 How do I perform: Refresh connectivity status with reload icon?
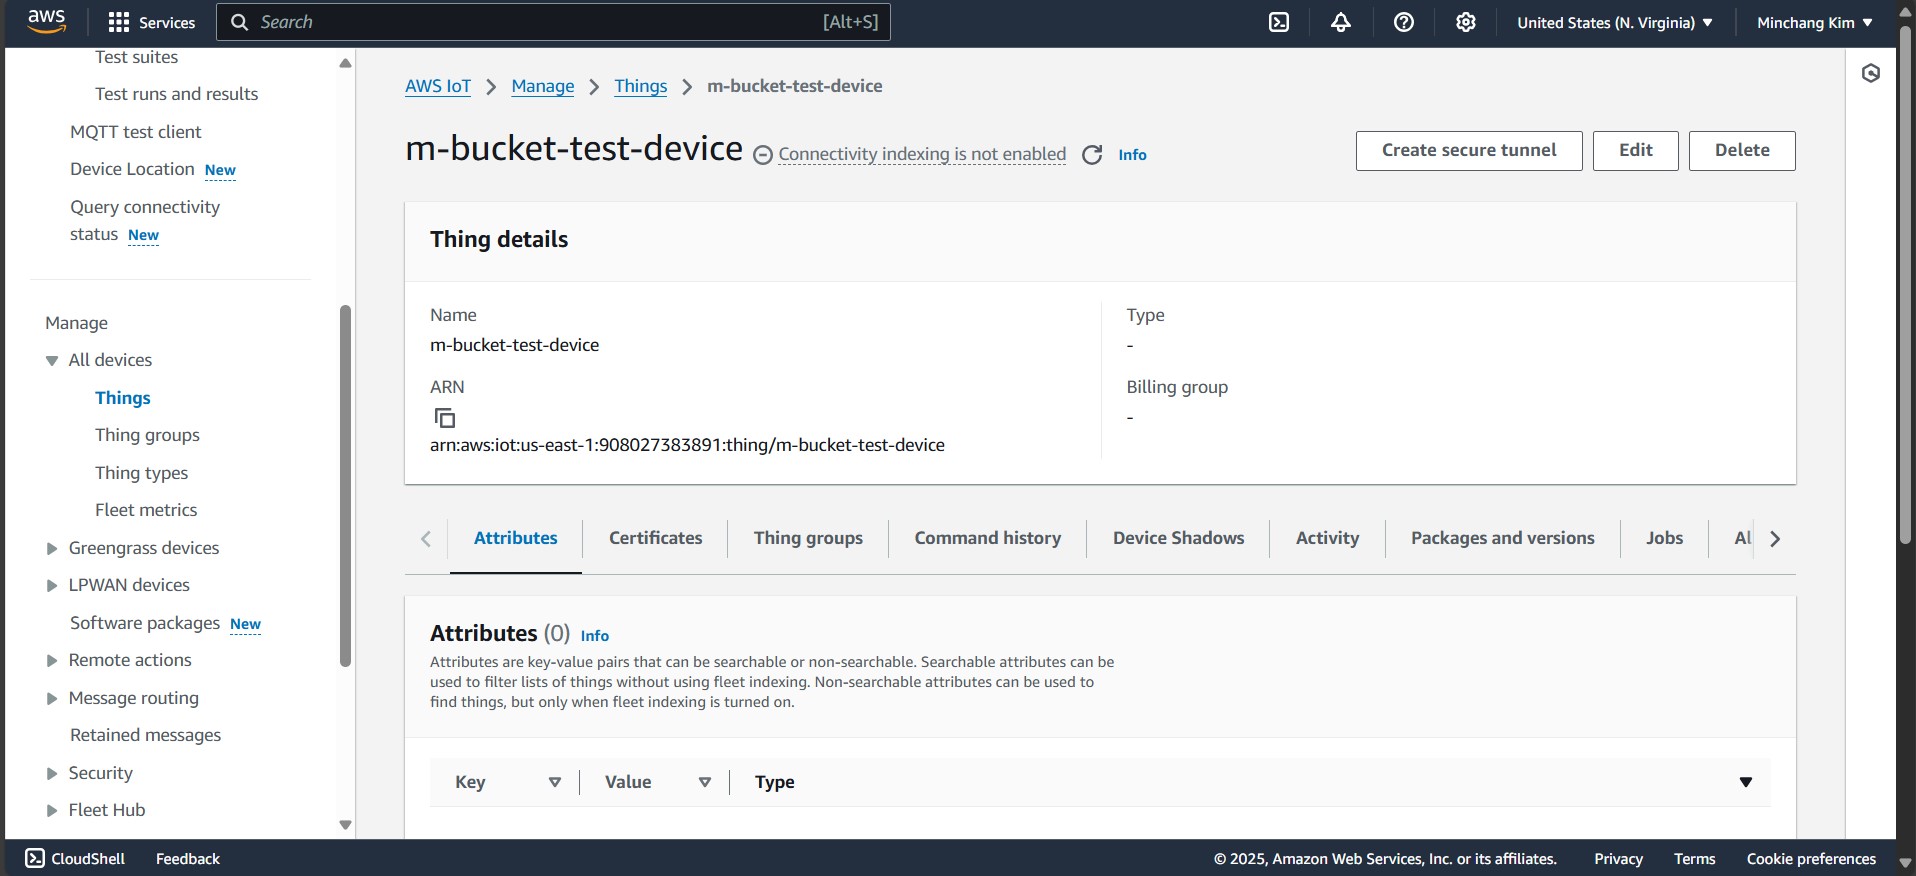coord(1092,155)
